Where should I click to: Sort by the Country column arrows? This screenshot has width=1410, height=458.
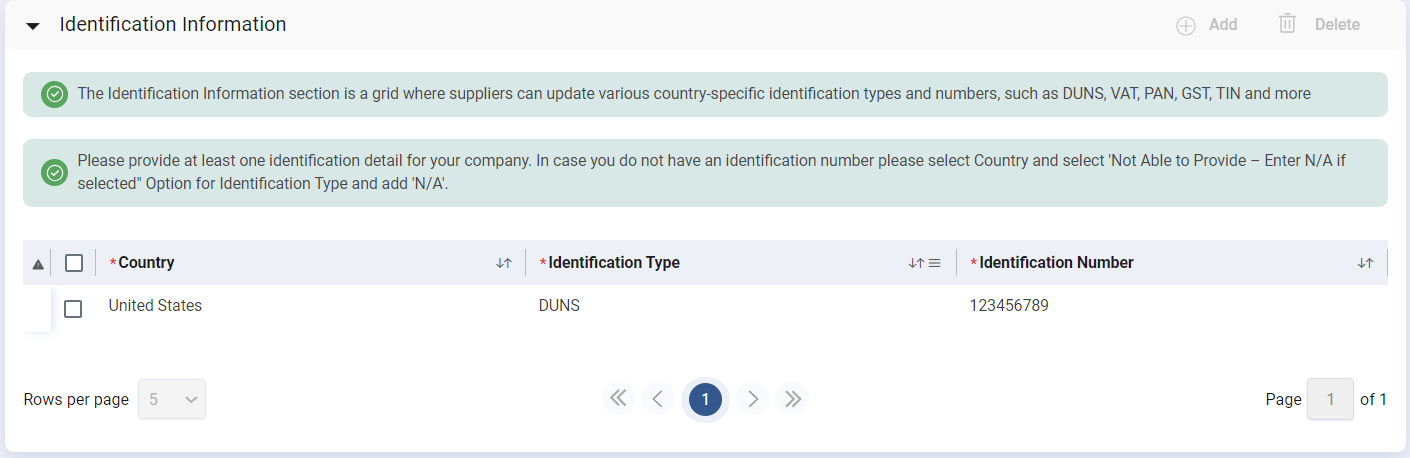tap(504, 263)
